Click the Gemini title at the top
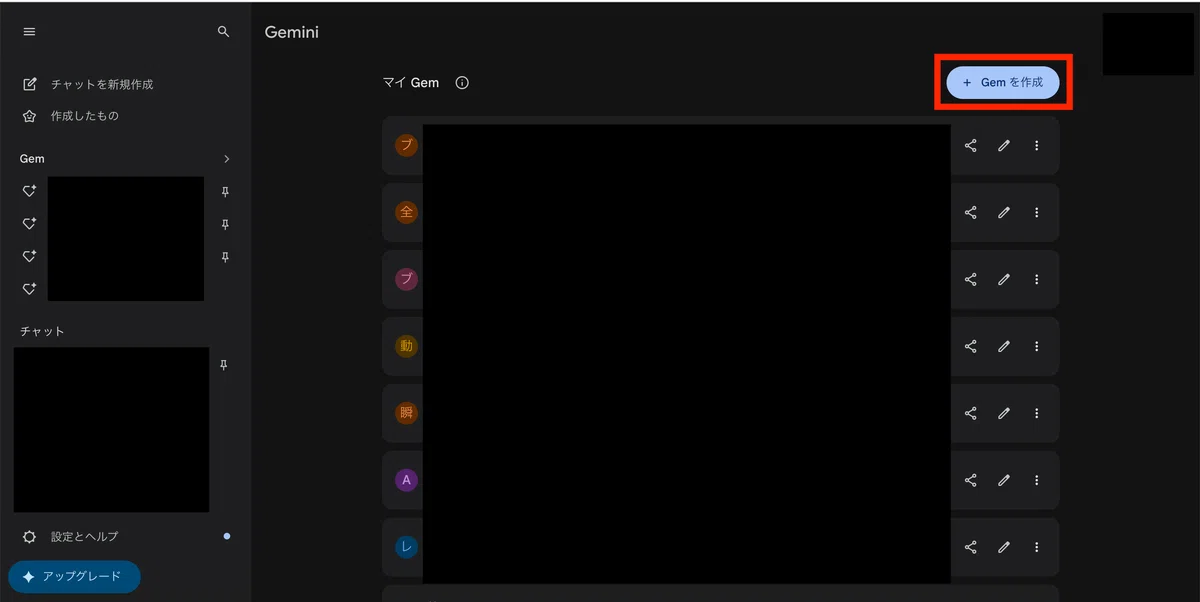1200x602 pixels. 292,33
